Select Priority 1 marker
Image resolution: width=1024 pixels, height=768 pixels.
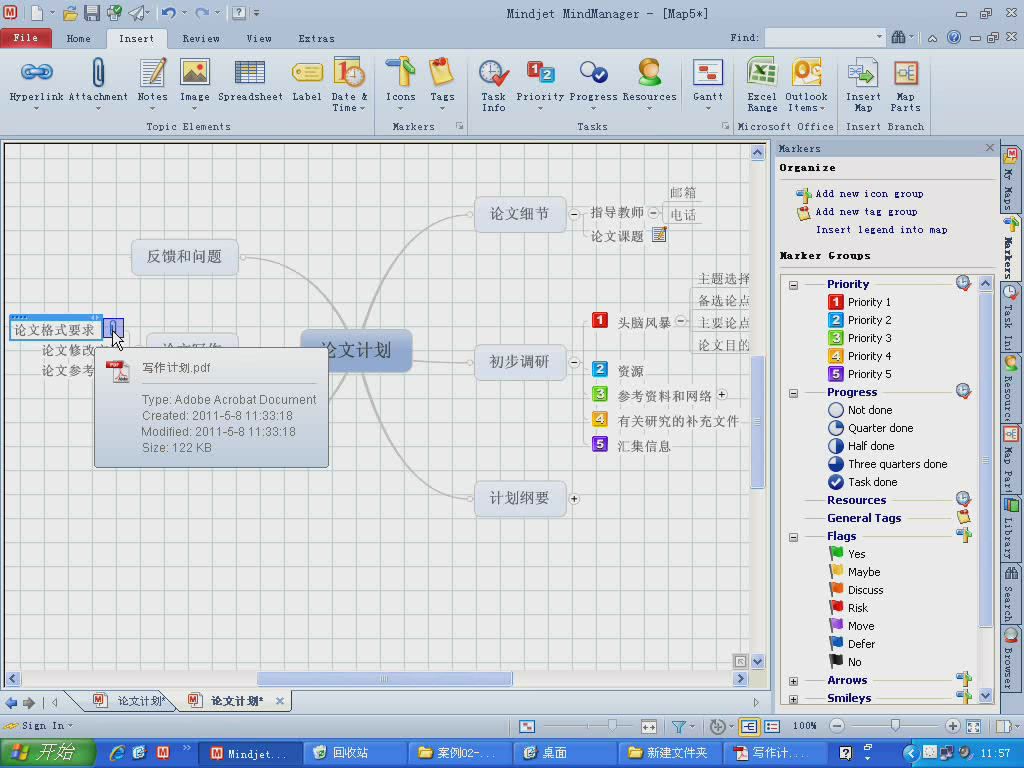[859, 302]
